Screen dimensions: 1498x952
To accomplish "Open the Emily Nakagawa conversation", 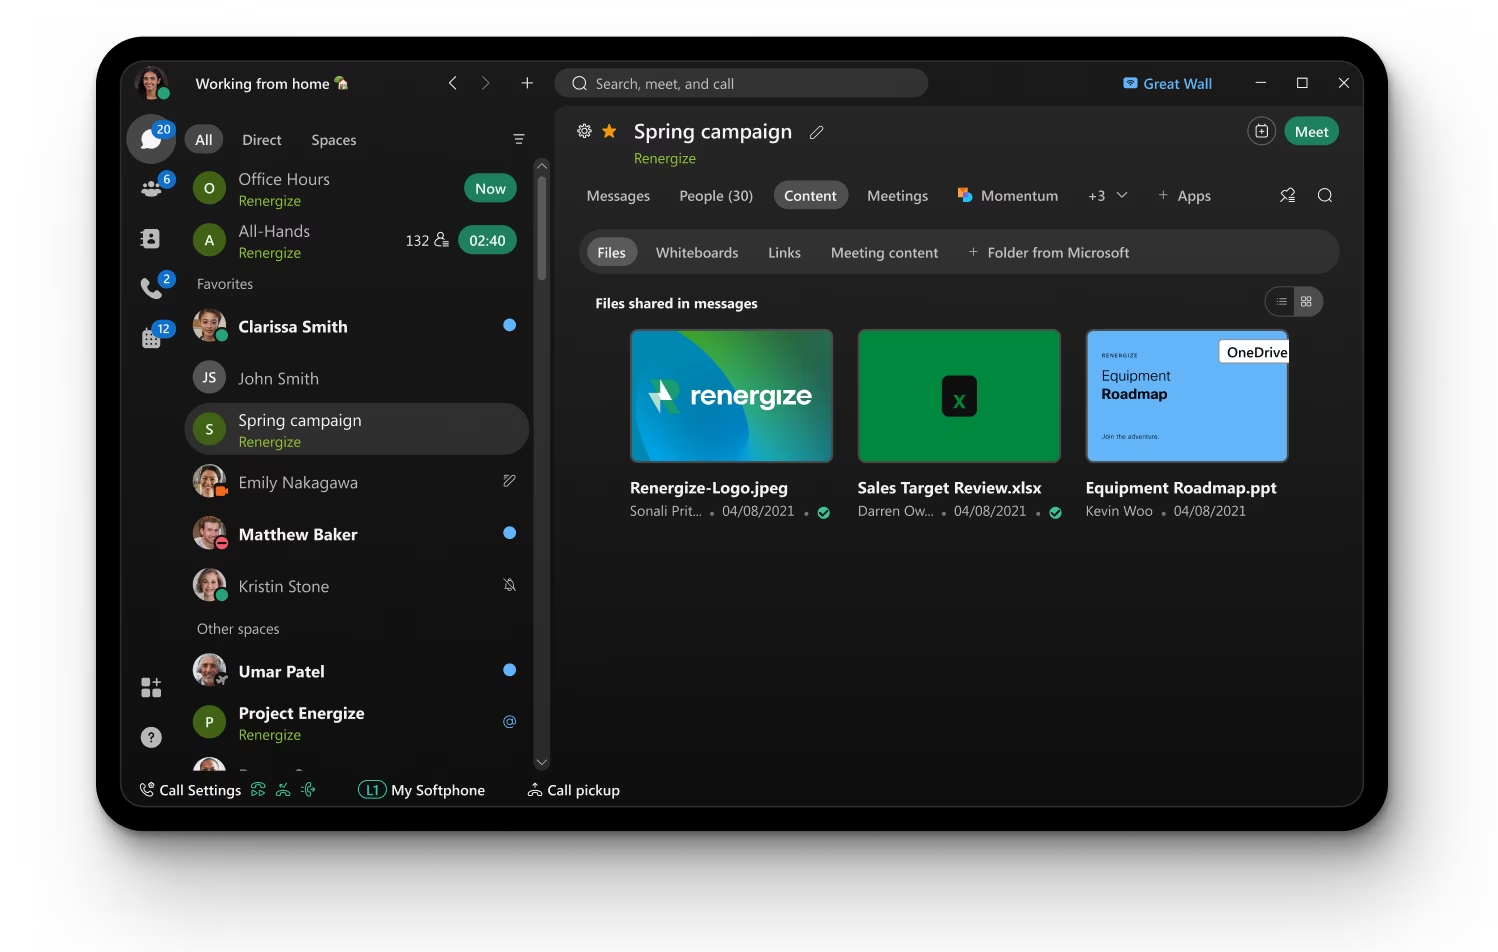I will [356, 482].
